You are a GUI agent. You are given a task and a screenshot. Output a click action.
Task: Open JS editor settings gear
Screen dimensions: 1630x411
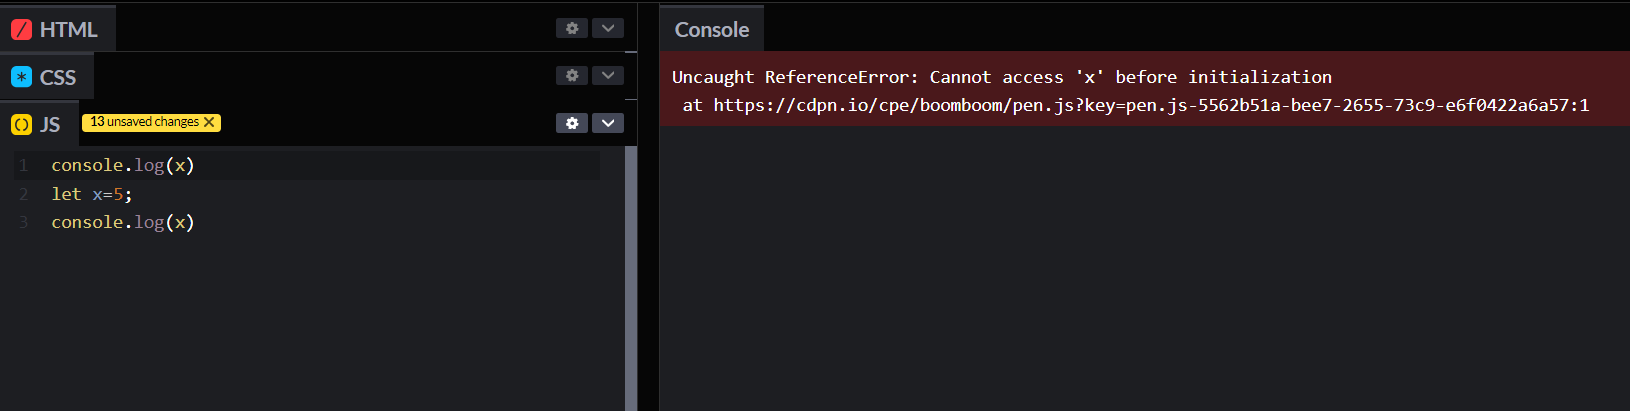(x=572, y=123)
